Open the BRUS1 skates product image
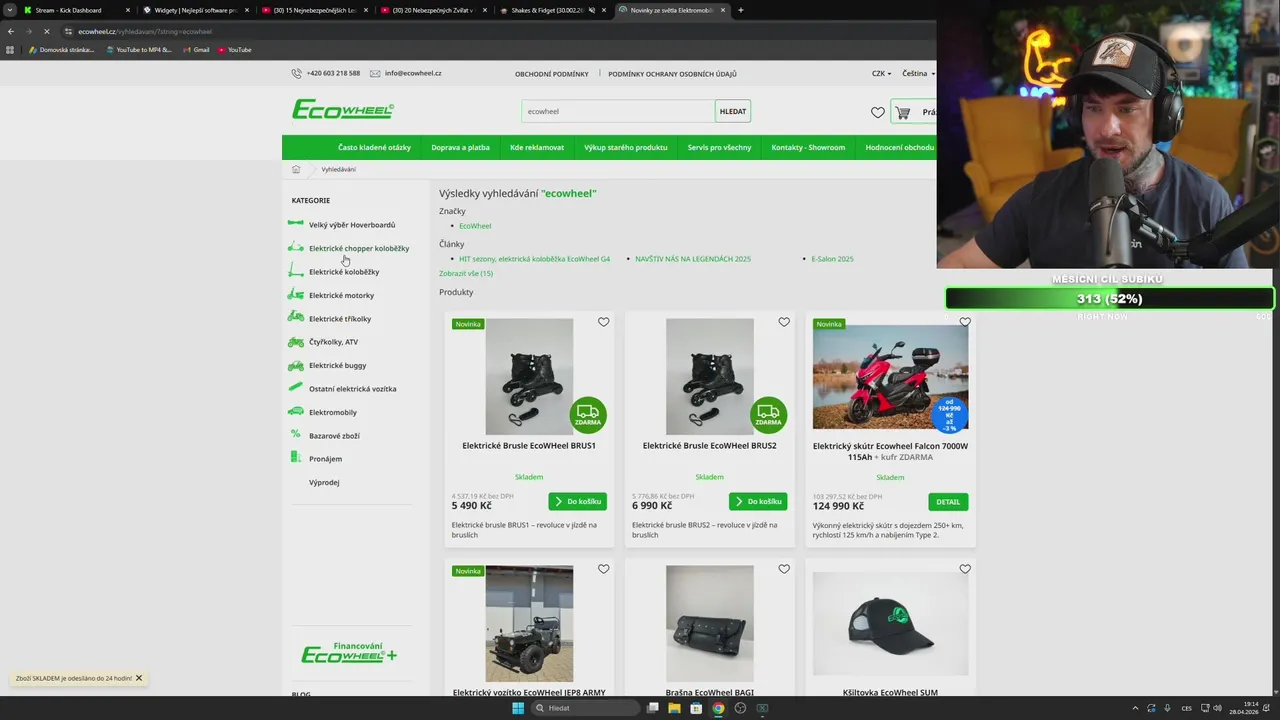The height and width of the screenshot is (720, 1280). pos(529,376)
